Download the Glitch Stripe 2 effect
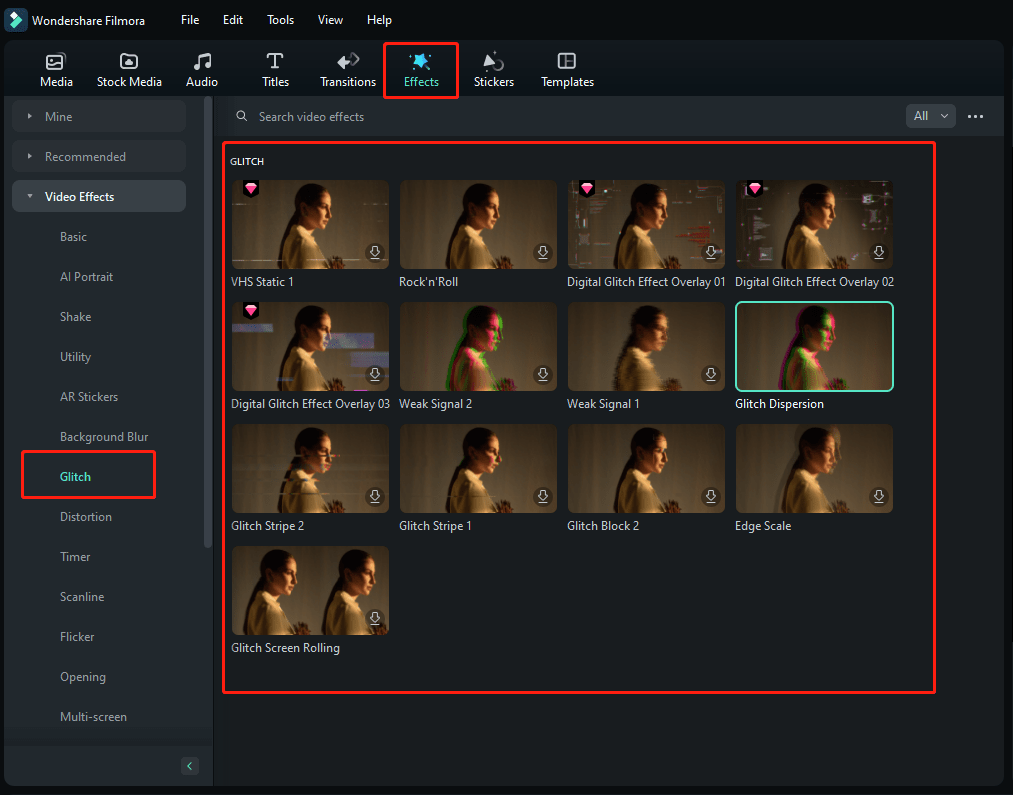 (x=374, y=496)
